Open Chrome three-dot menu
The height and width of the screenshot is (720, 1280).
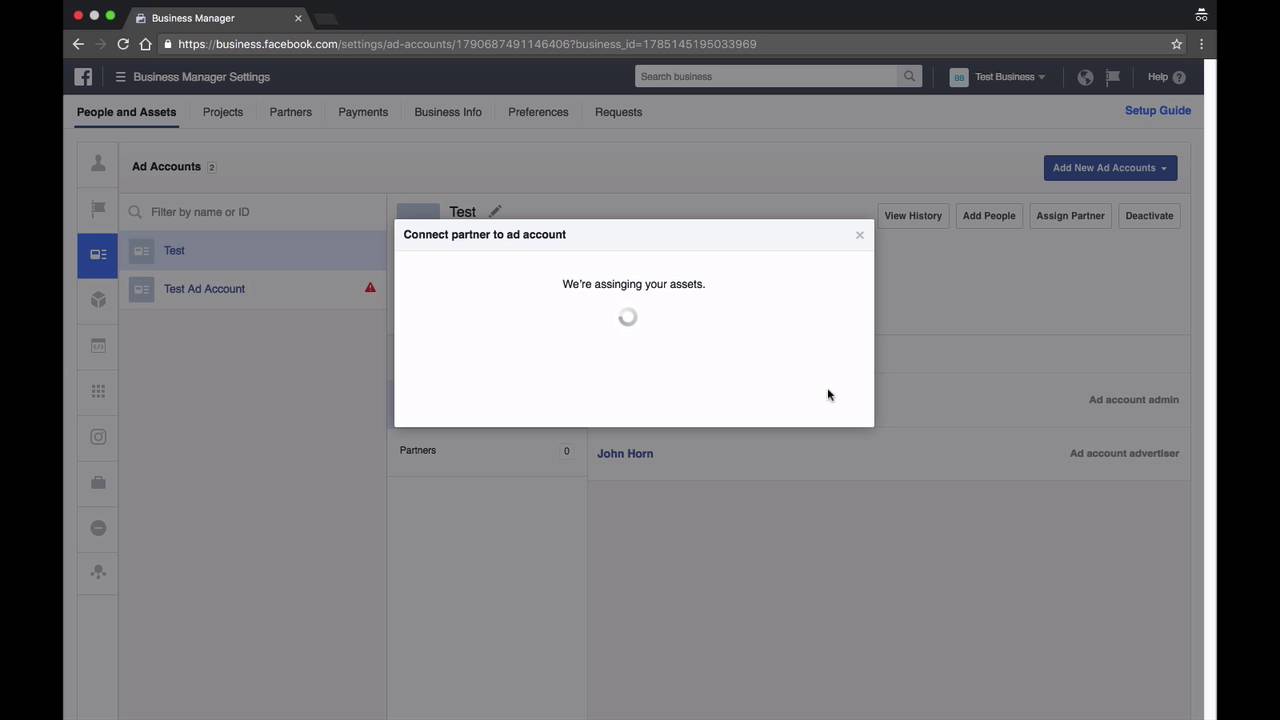[1201, 44]
